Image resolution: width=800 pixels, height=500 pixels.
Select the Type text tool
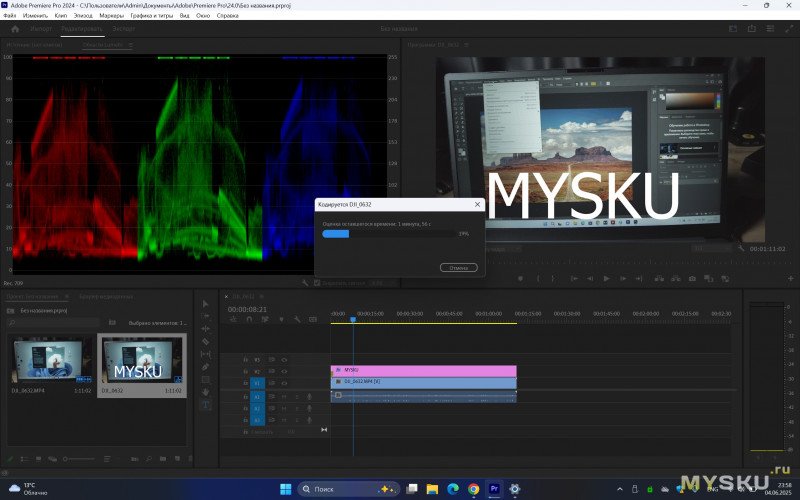(206, 405)
